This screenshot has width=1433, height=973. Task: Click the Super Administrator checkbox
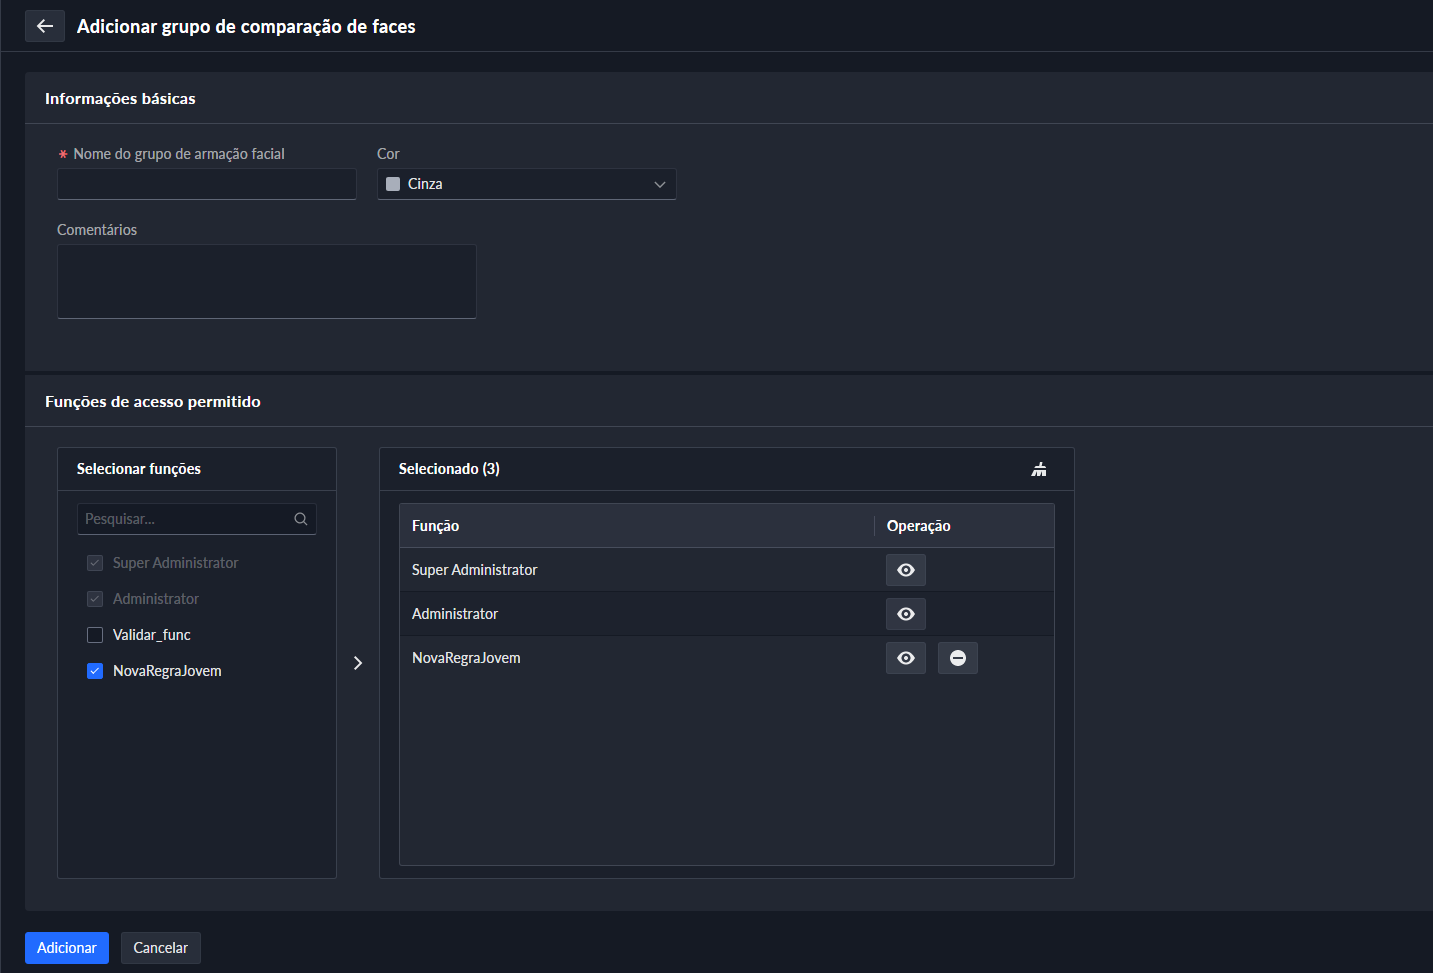[x=95, y=563]
